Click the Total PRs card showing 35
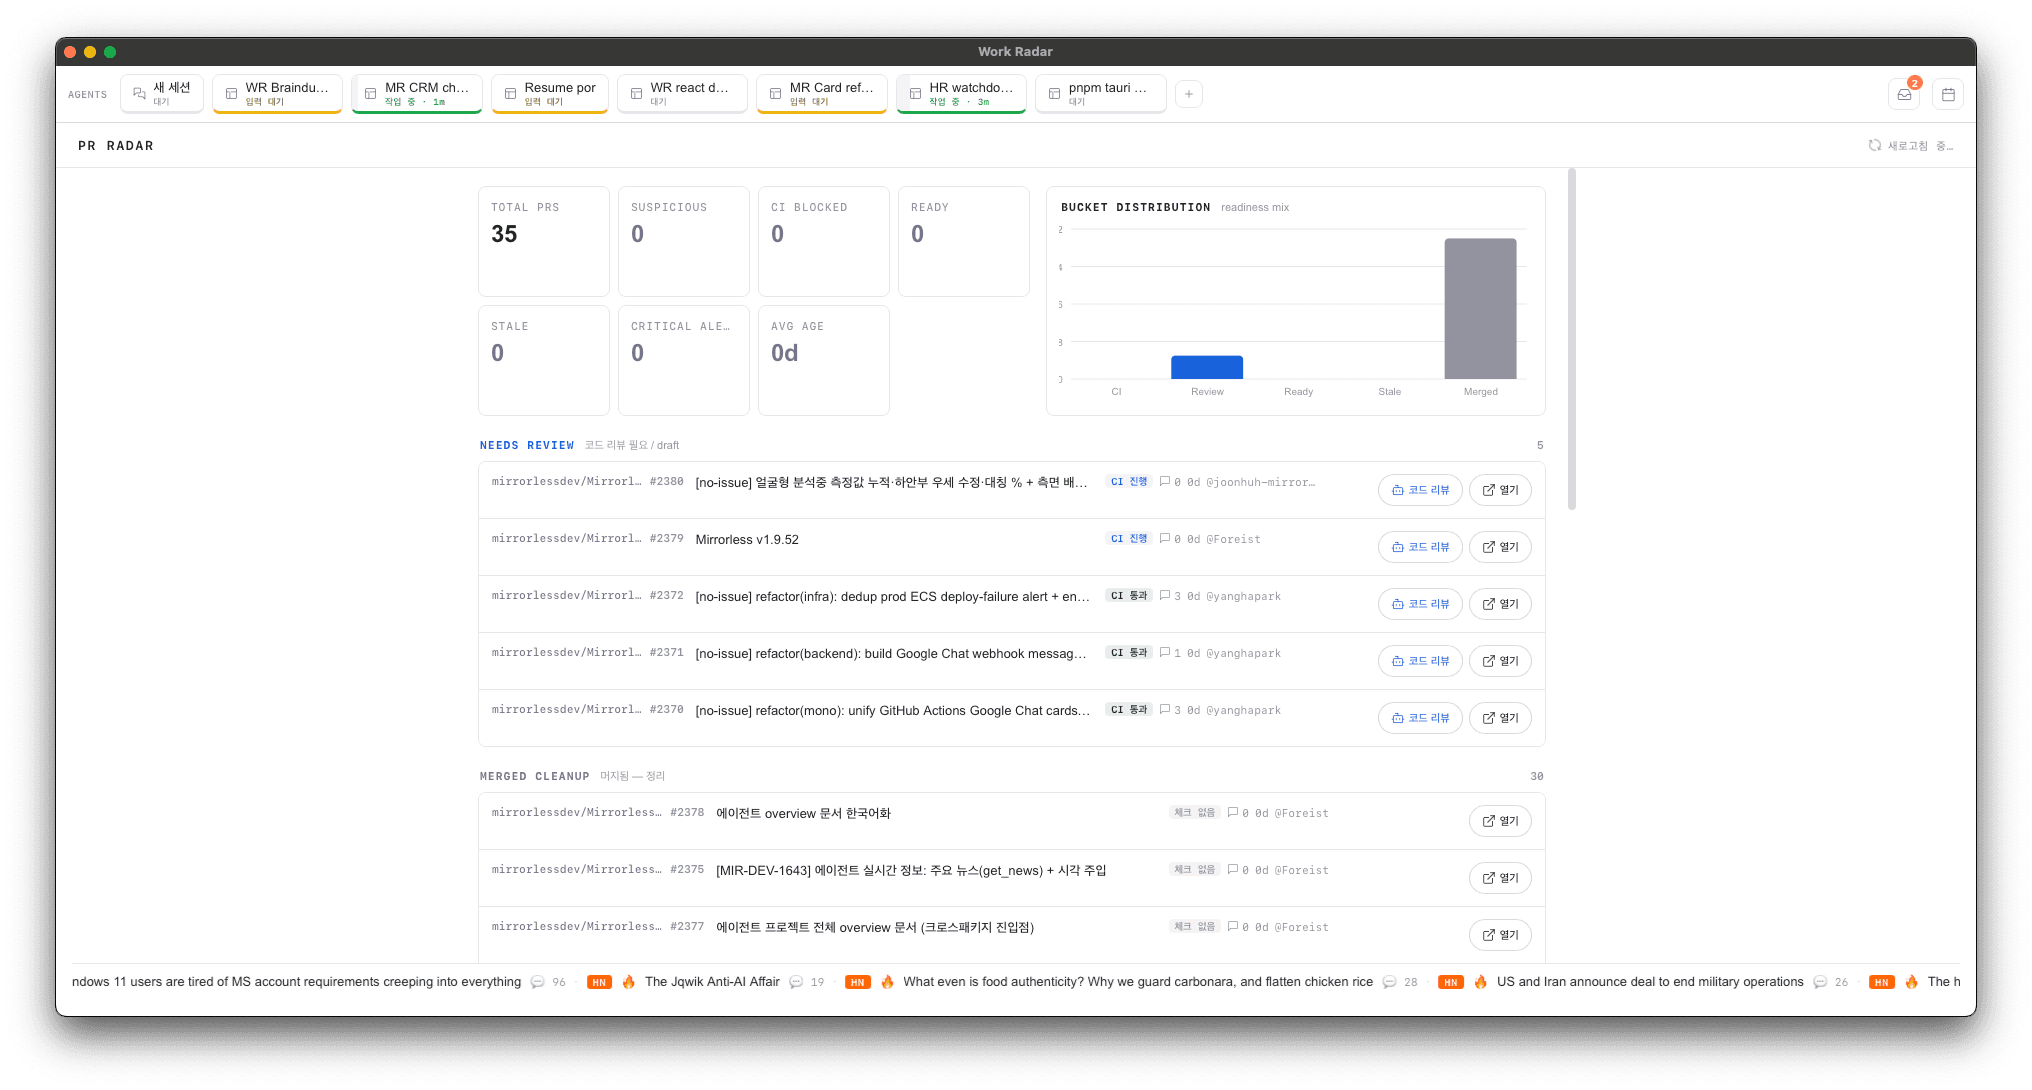2032x1090 pixels. pyautogui.click(x=544, y=241)
